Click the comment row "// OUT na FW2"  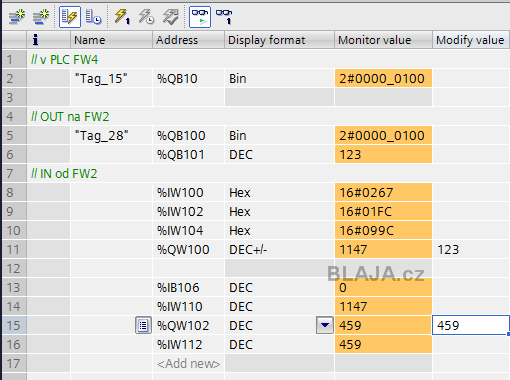(x=268, y=117)
